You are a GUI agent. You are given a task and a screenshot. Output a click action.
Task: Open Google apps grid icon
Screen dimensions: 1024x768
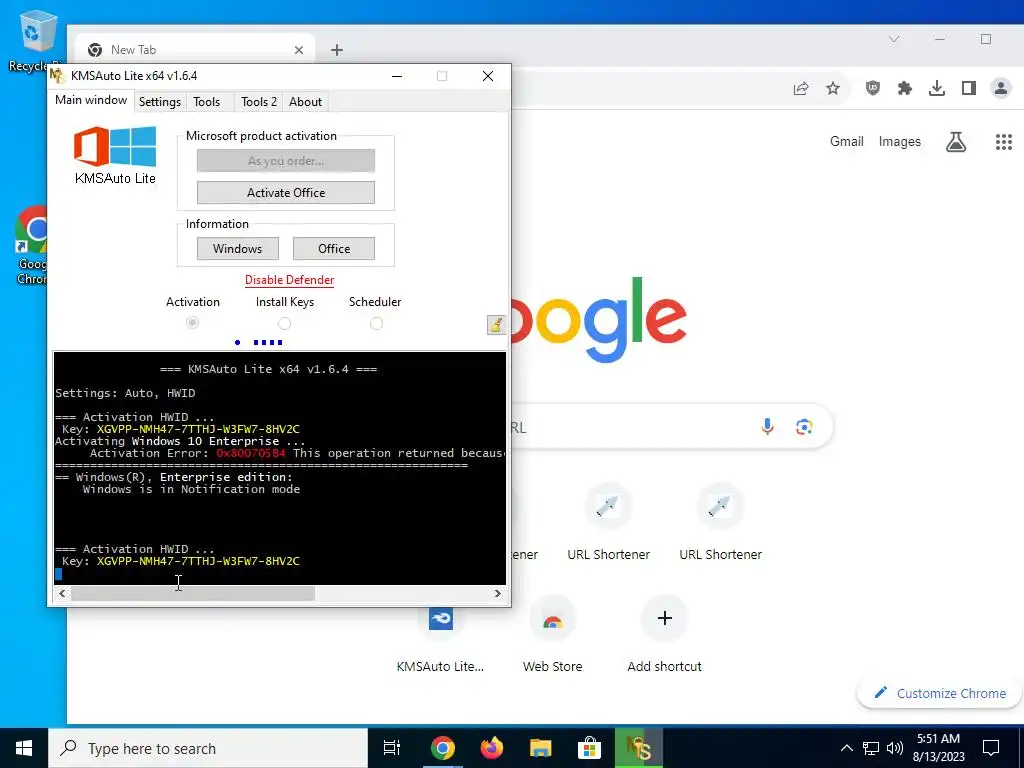[x=1004, y=142]
